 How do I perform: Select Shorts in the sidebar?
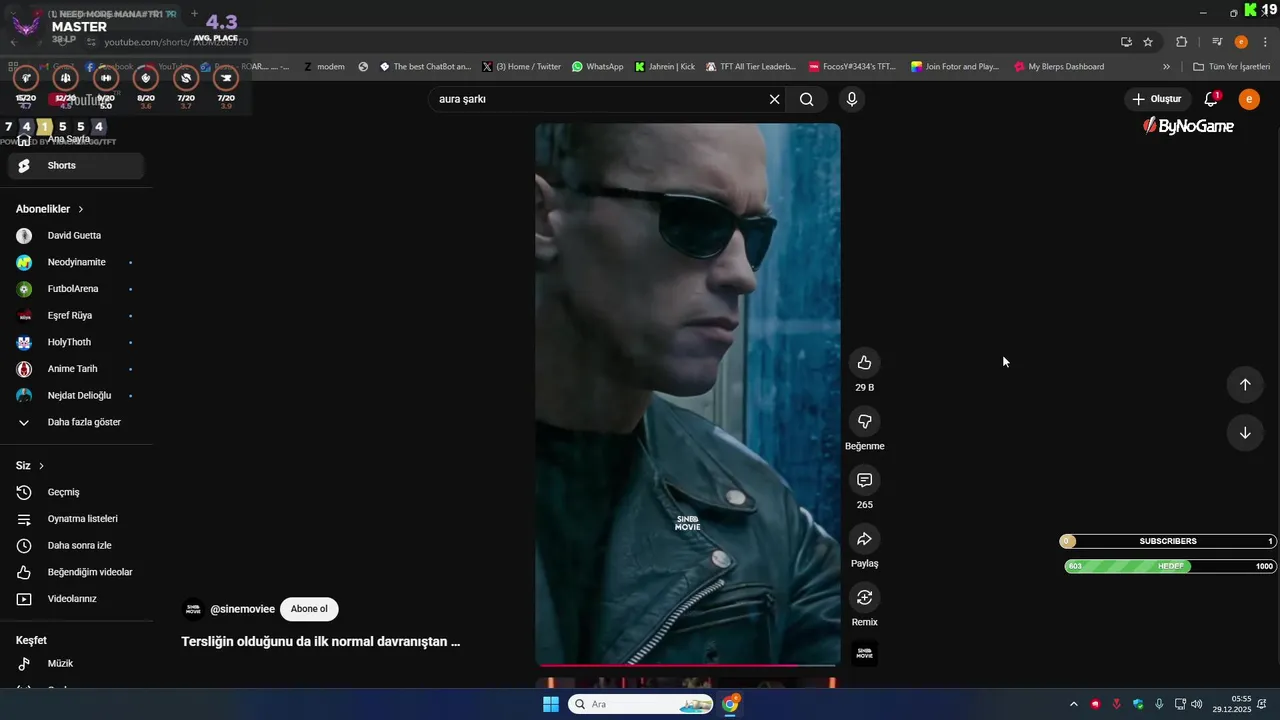76,166
